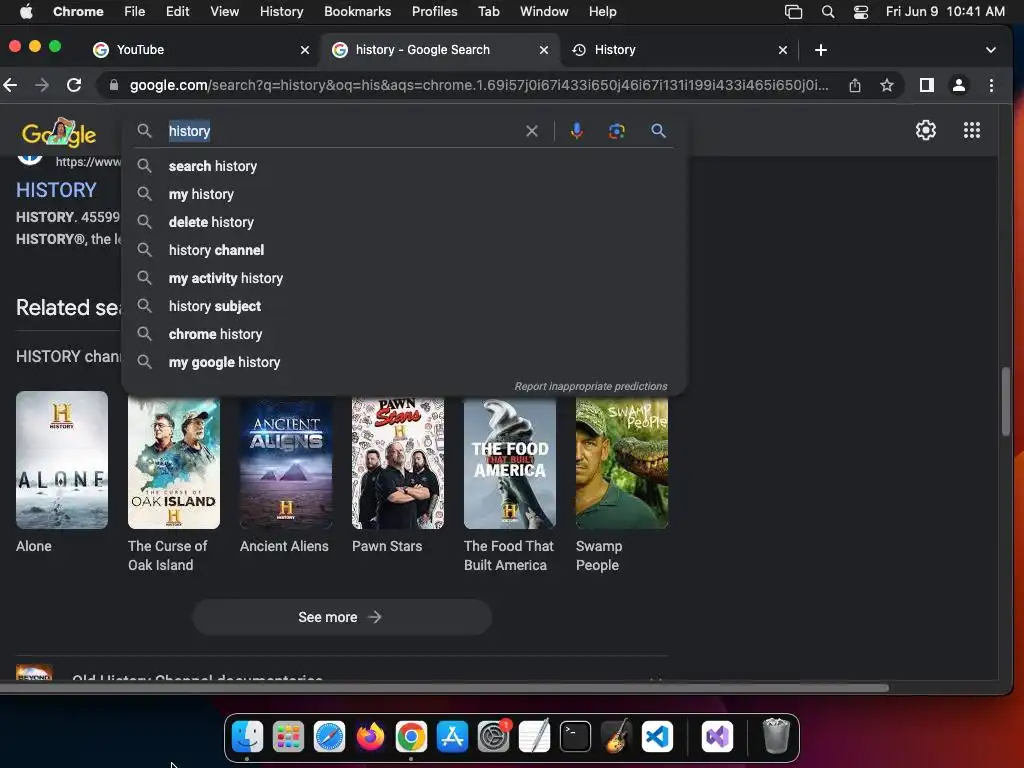Image resolution: width=1024 pixels, height=768 pixels.
Task: Click the See more button
Action: pos(342,617)
